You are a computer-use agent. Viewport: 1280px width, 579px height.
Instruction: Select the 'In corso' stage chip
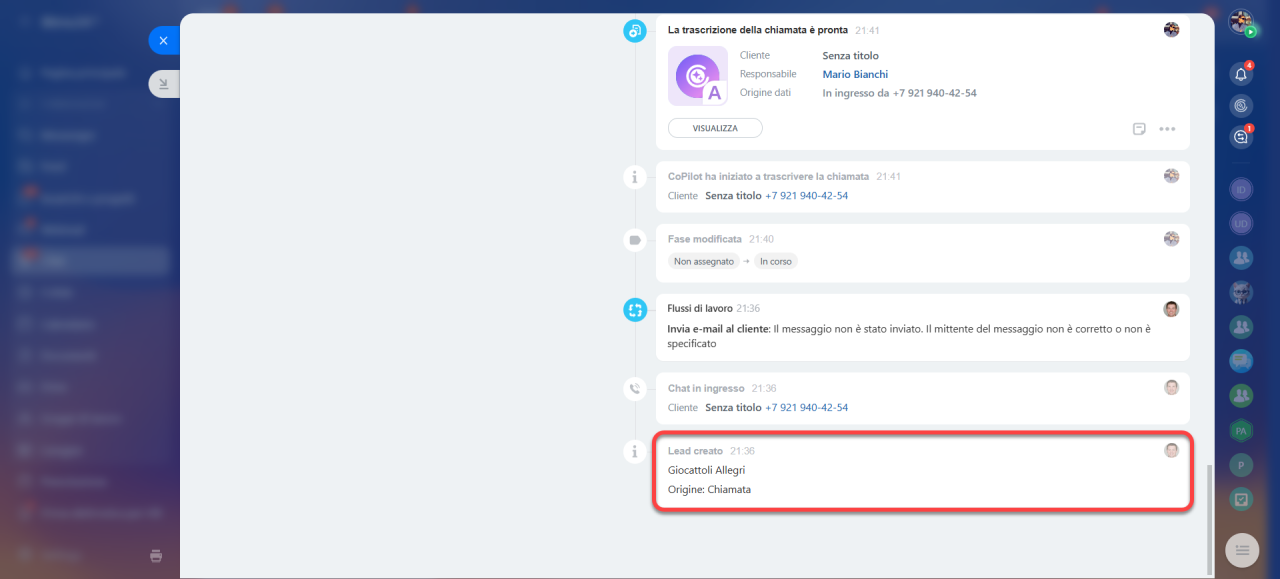776,261
